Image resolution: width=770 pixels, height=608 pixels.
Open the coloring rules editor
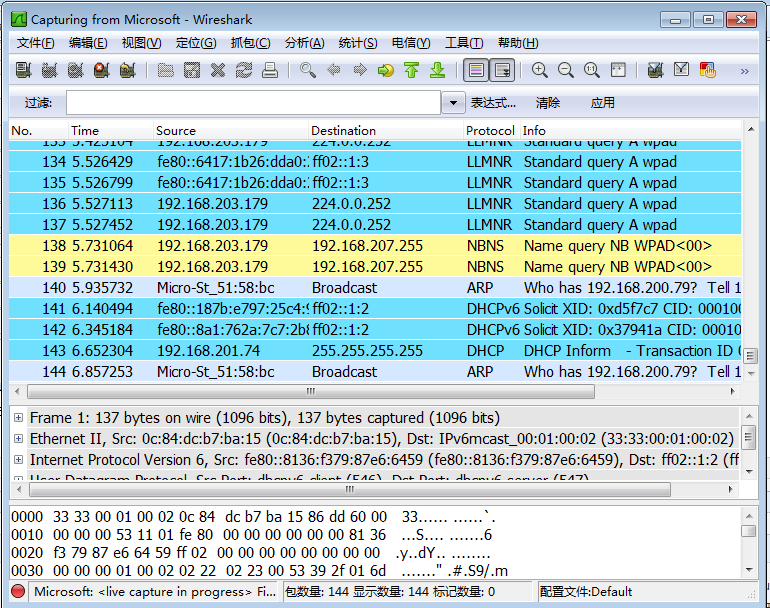(707, 70)
